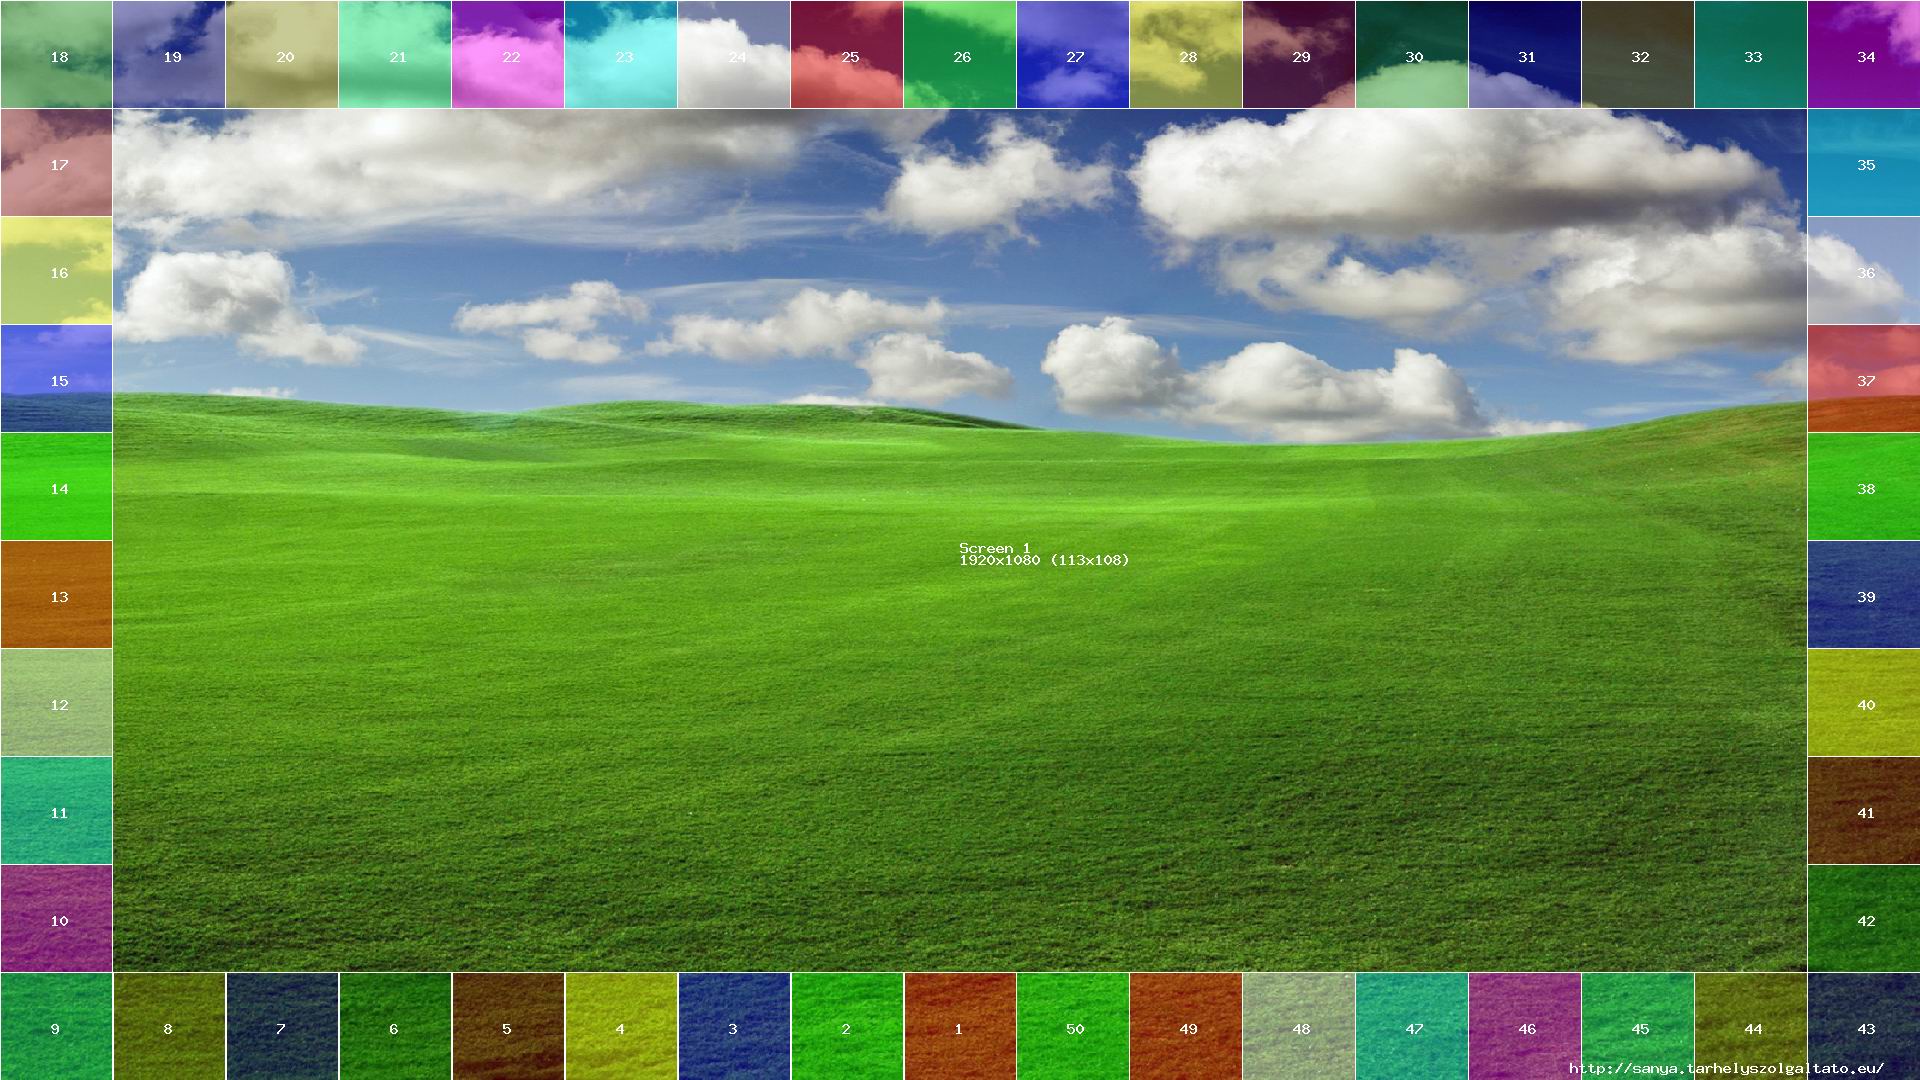Click the teal tile numbered 33
Image resolution: width=1920 pixels, height=1080 pixels.
pyautogui.click(x=1751, y=54)
